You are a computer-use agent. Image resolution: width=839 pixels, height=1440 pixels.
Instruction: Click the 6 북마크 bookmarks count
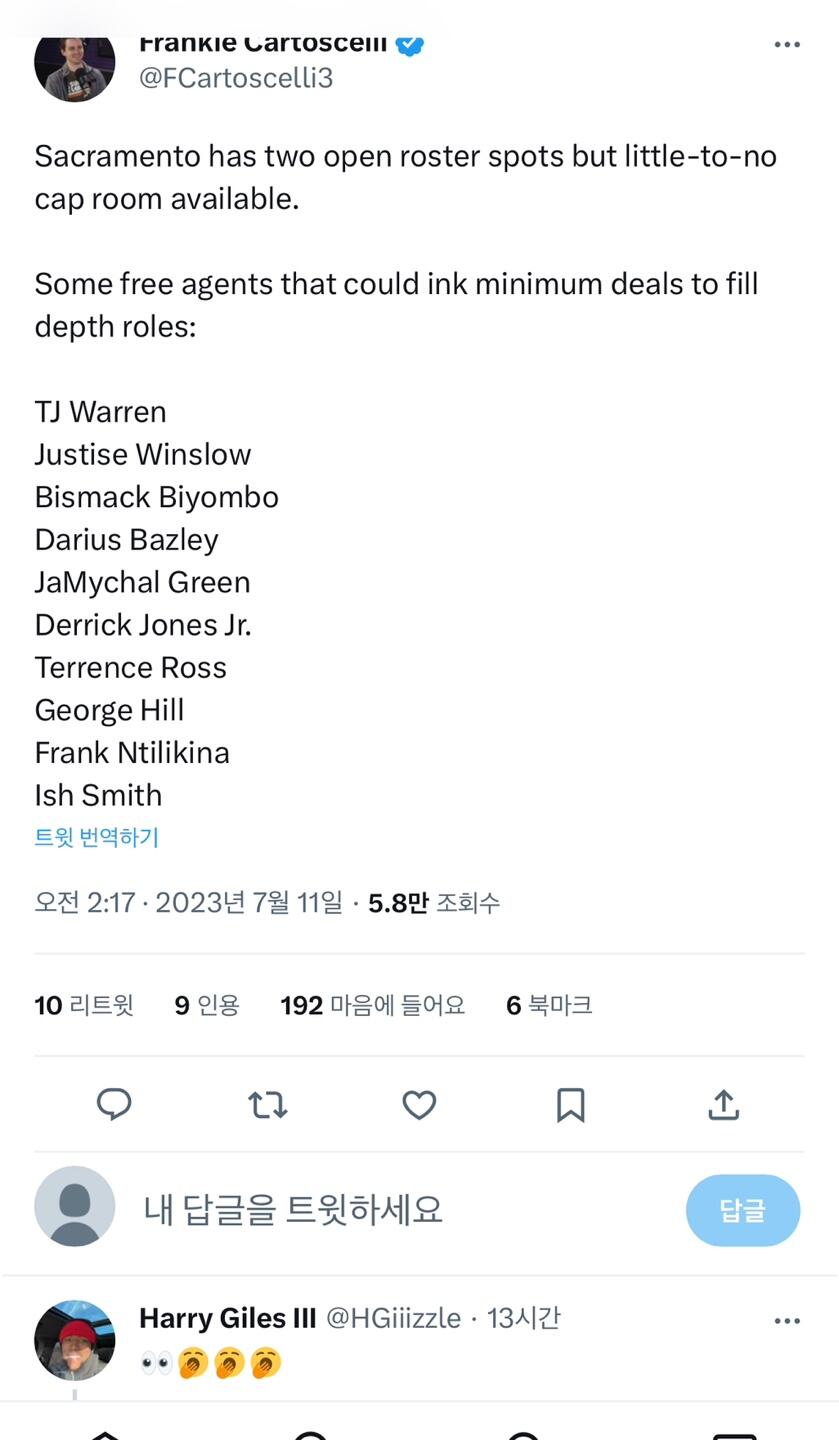coord(549,1005)
